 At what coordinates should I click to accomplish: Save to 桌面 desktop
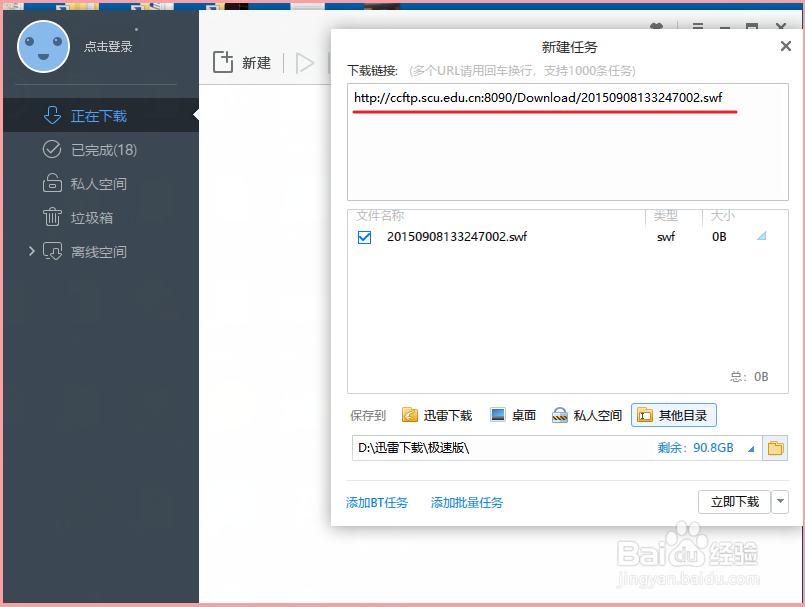513,415
